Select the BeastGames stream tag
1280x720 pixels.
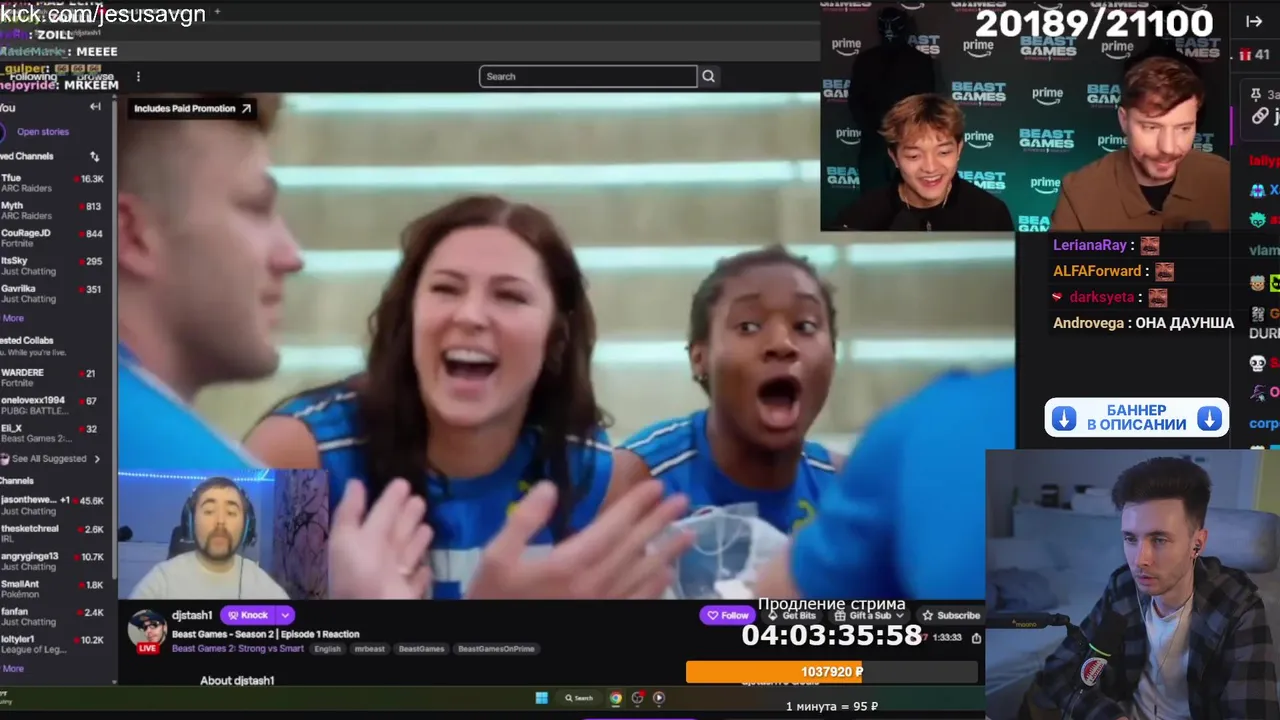tap(421, 649)
